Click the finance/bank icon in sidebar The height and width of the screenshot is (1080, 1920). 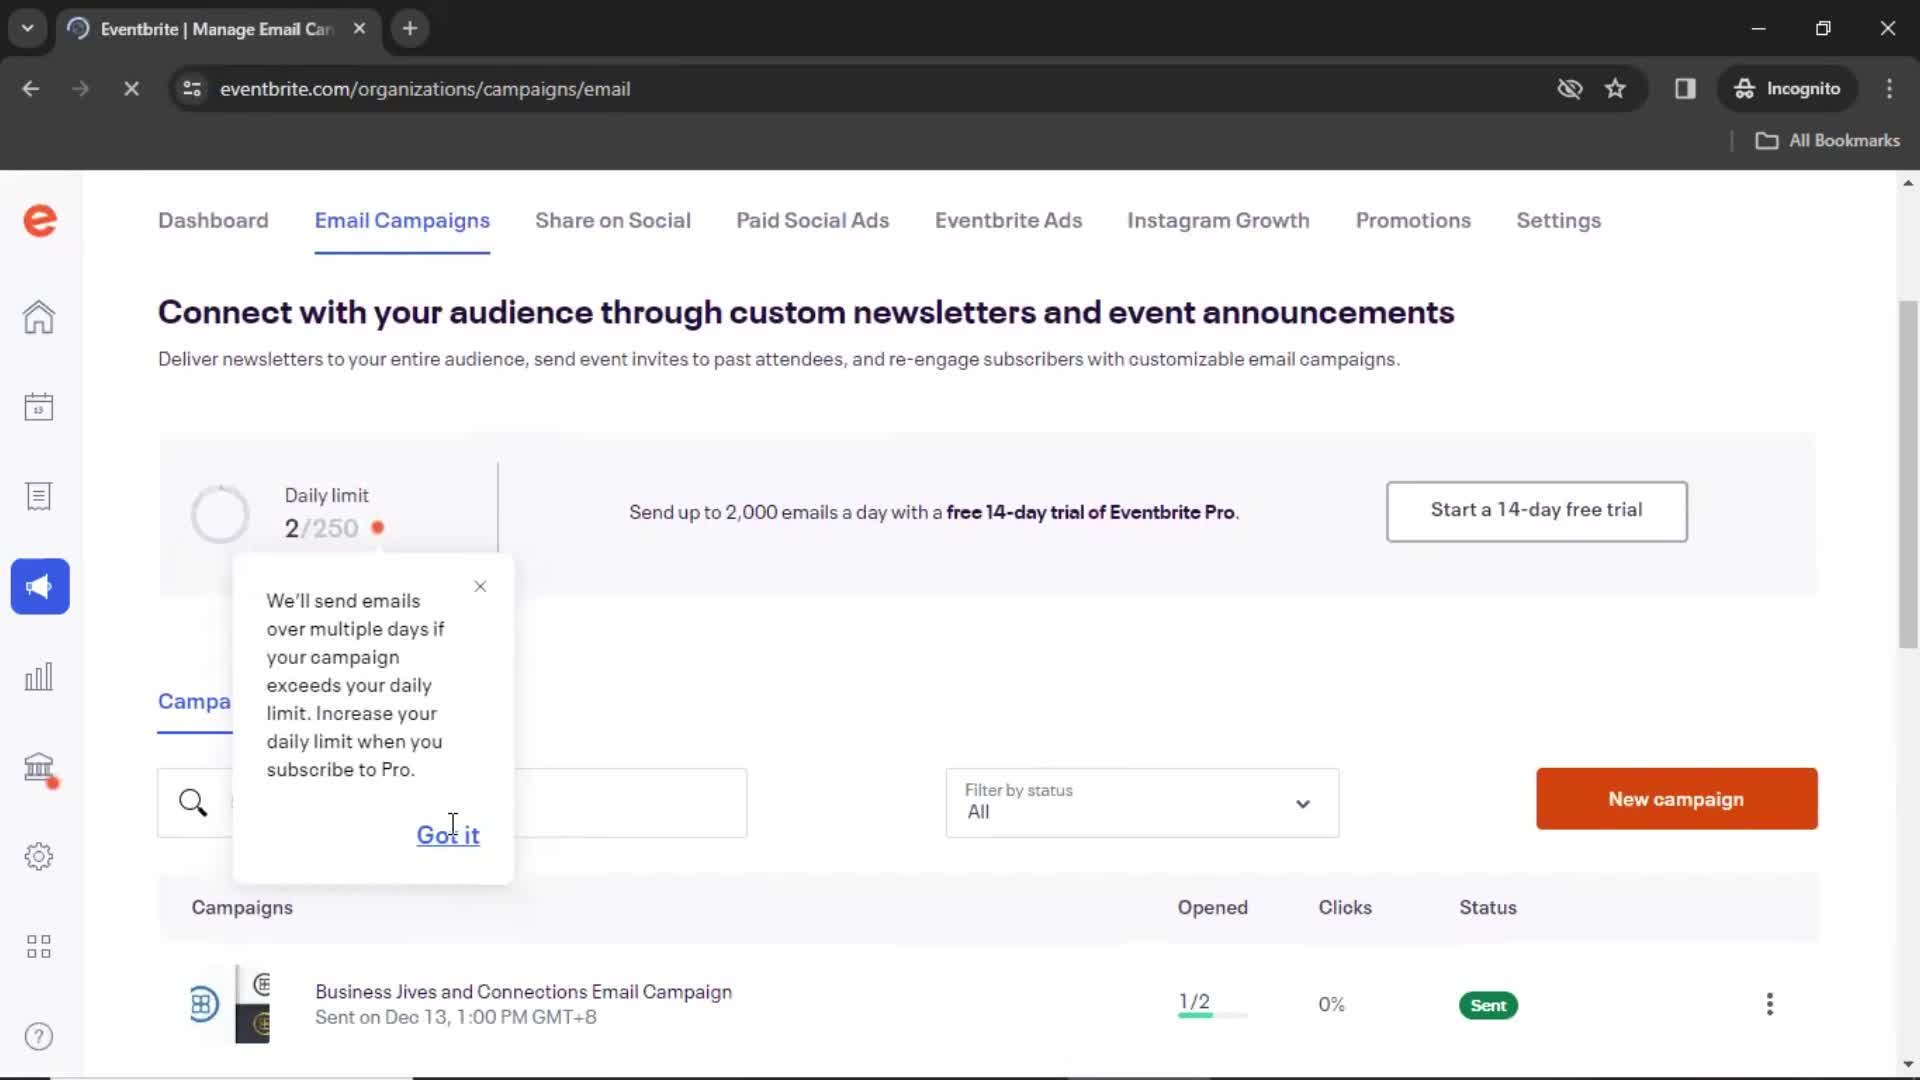coord(38,766)
